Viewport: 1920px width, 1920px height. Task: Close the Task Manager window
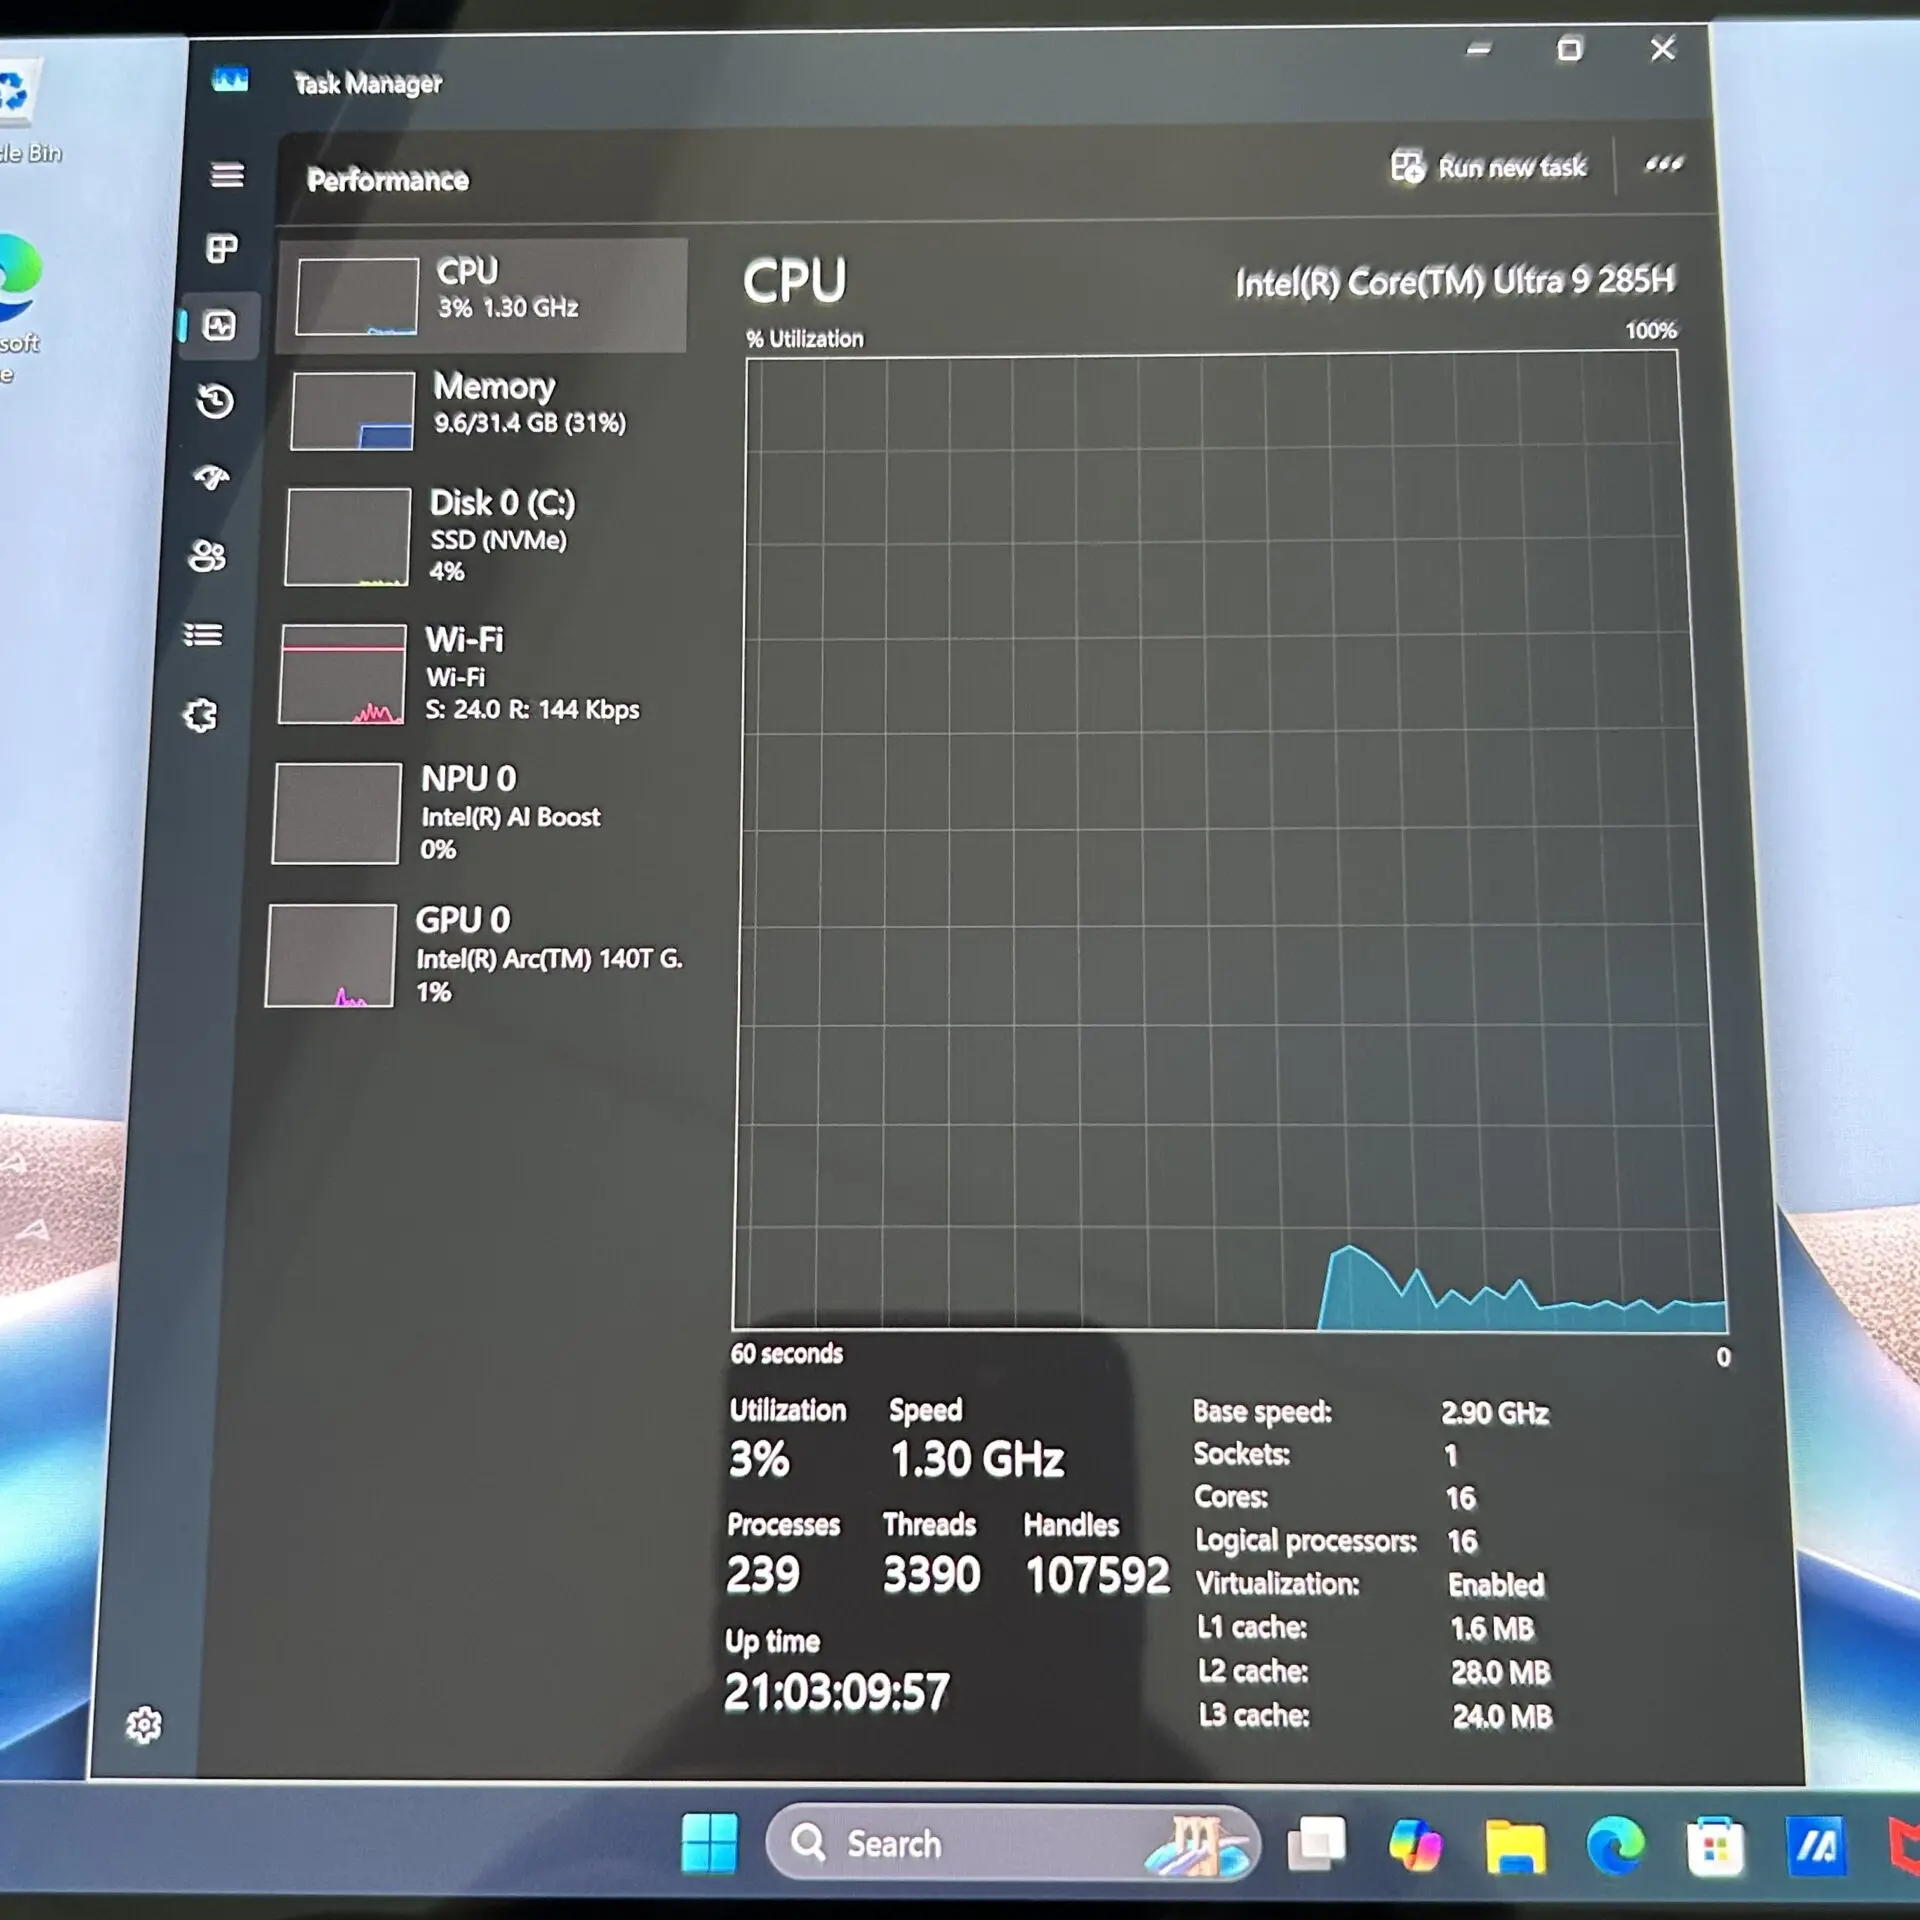click(1662, 48)
